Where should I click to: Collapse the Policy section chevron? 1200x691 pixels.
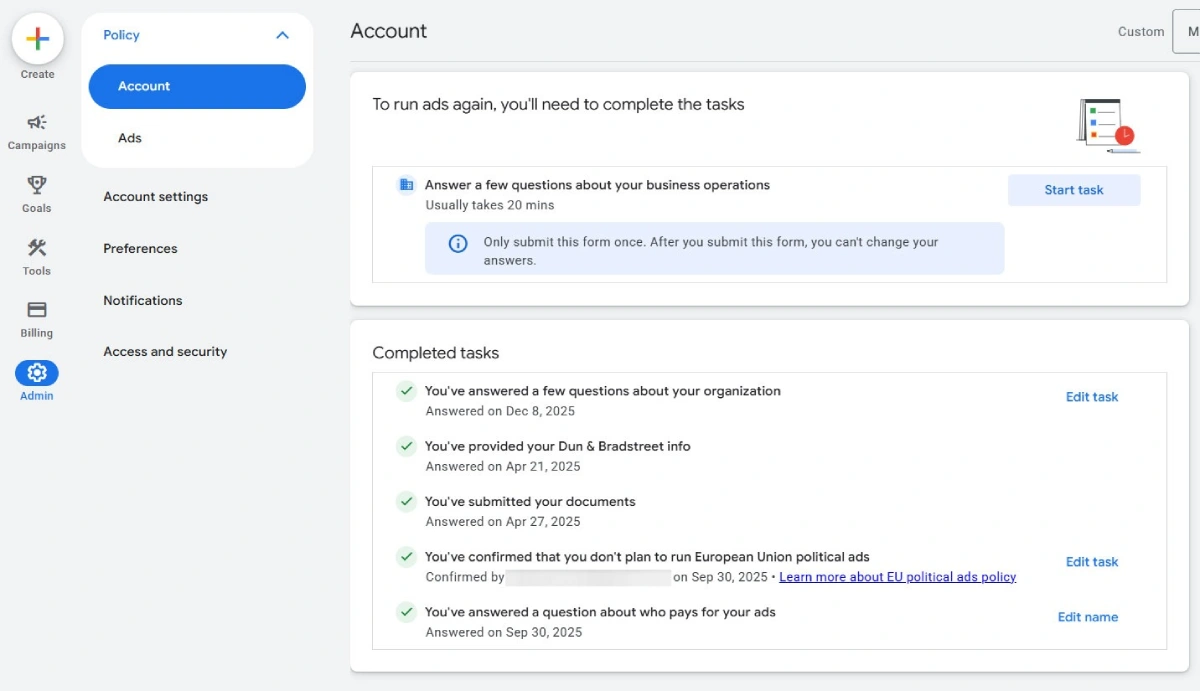[x=282, y=35]
